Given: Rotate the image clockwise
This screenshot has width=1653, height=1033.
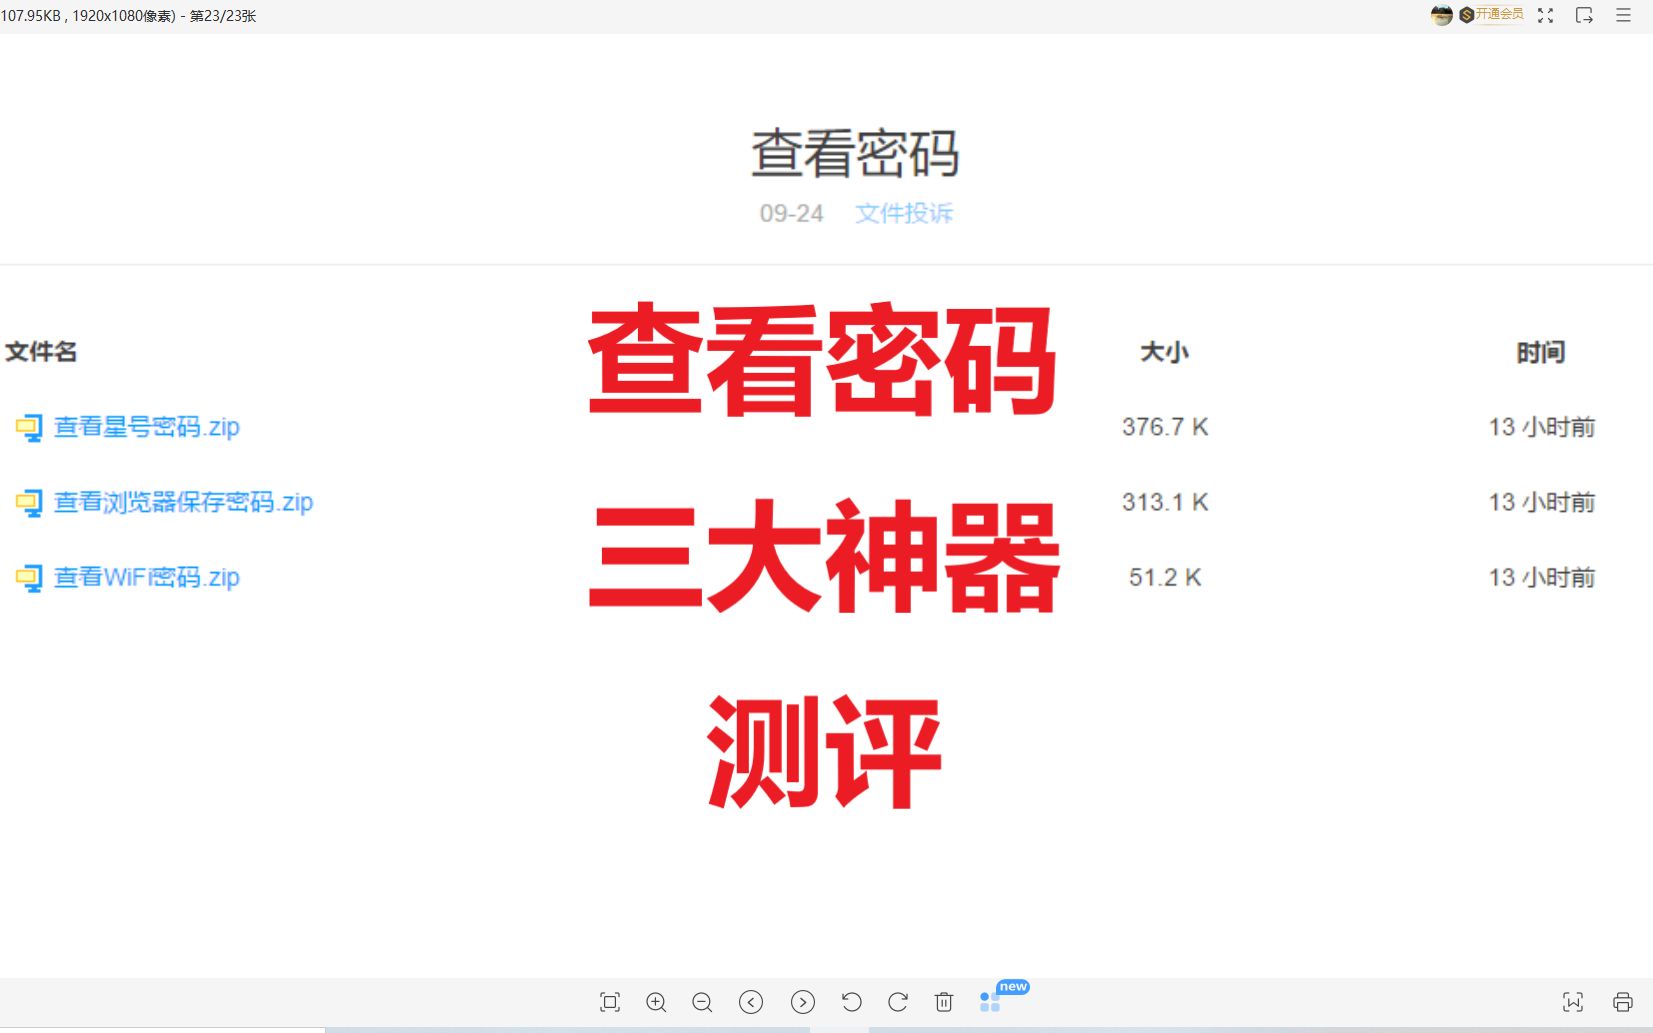Looking at the screenshot, I should pyautogui.click(x=898, y=1001).
